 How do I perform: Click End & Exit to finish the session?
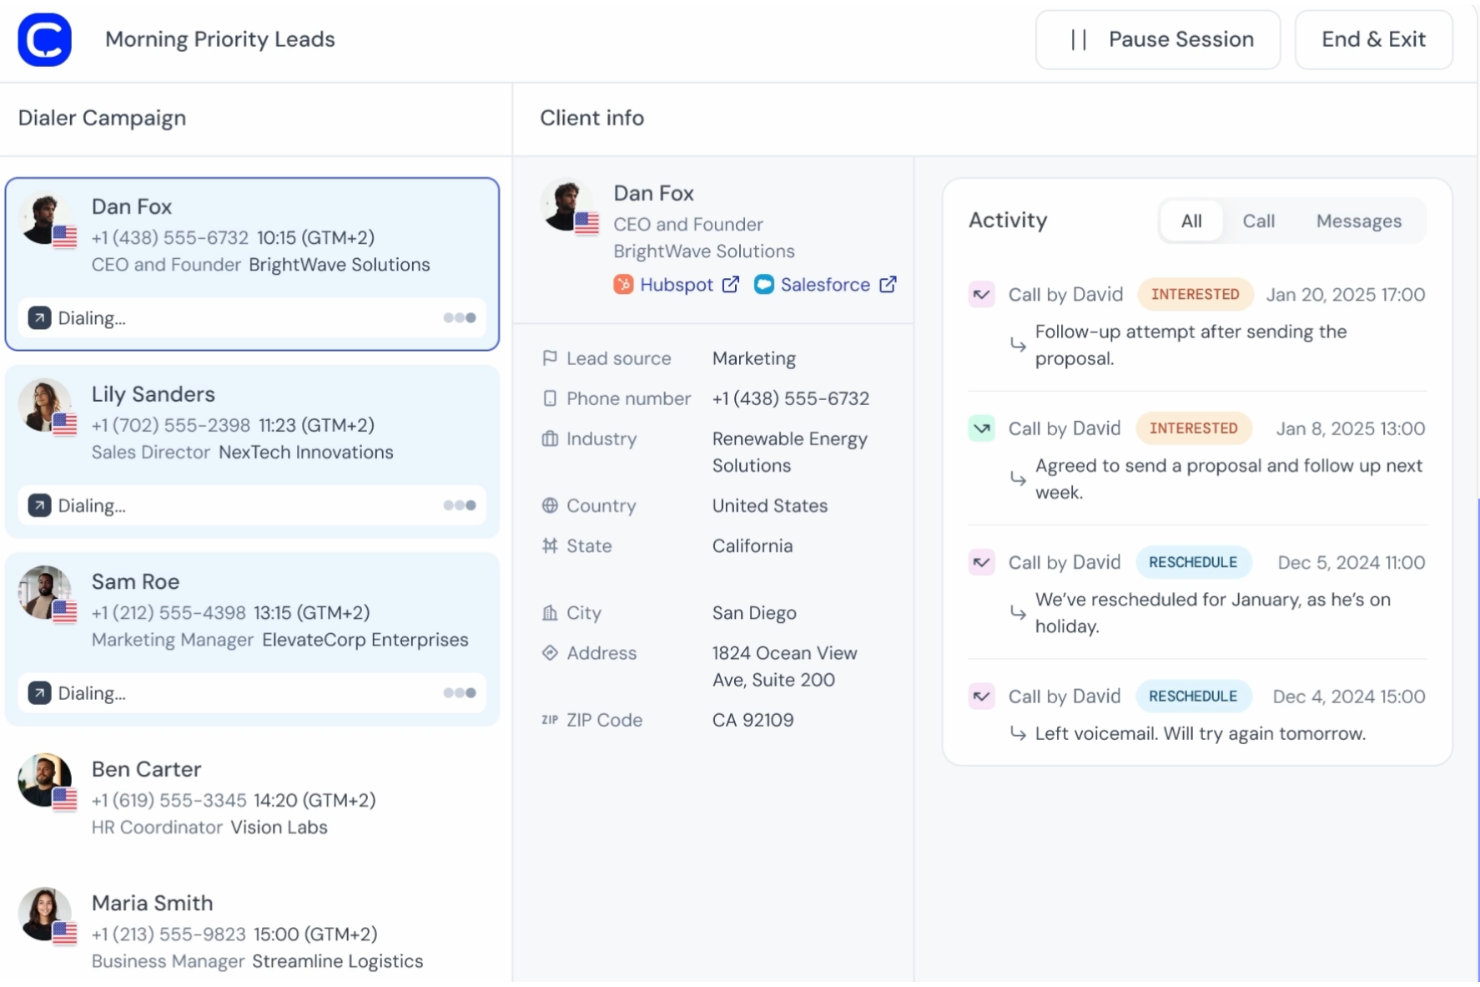click(1373, 39)
